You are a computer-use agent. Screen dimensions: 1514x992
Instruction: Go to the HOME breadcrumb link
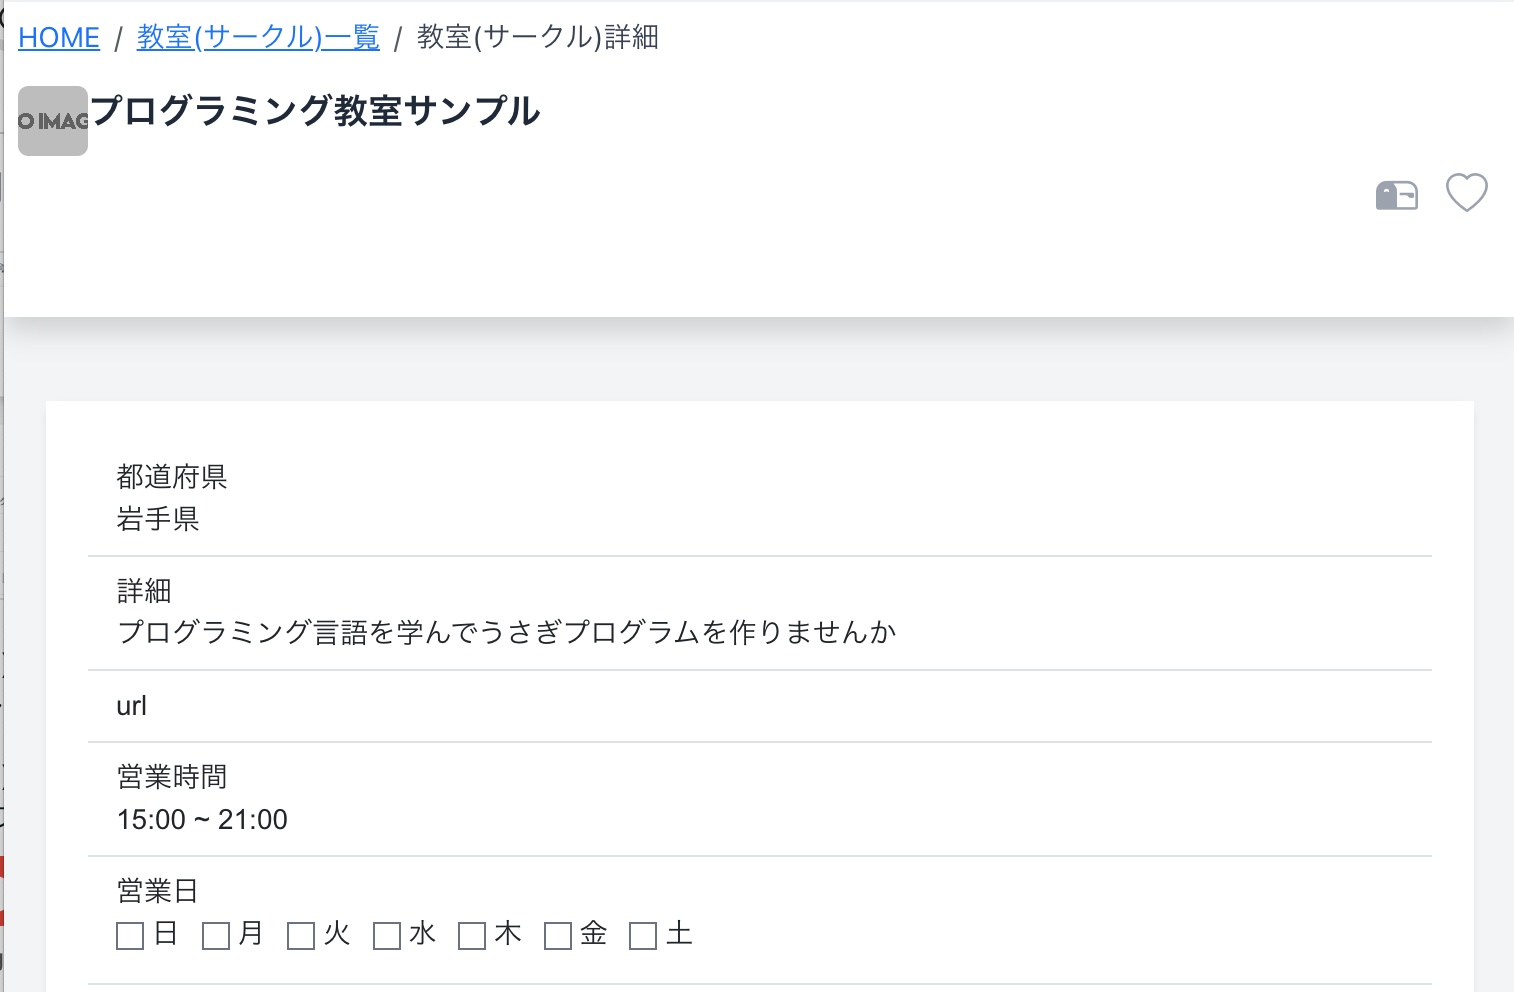coord(59,38)
